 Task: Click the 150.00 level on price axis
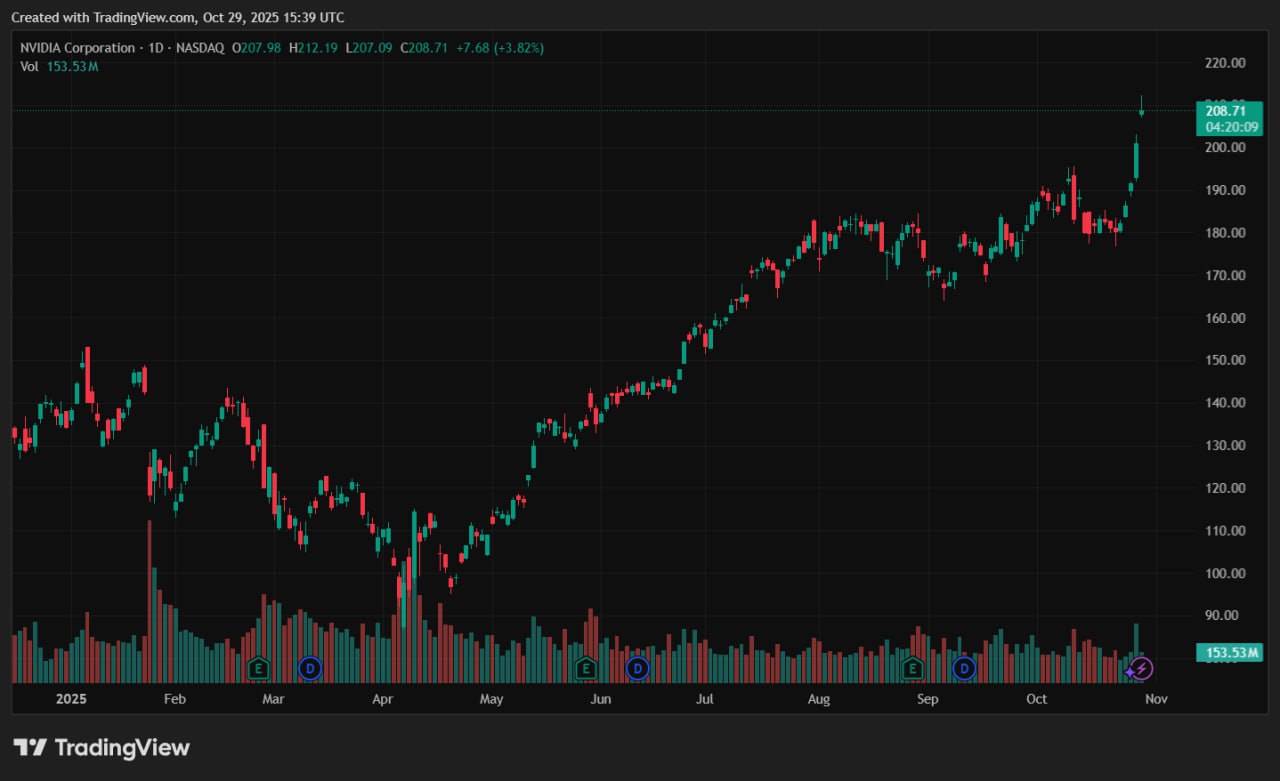pyautogui.click(x=1225, y=360)
